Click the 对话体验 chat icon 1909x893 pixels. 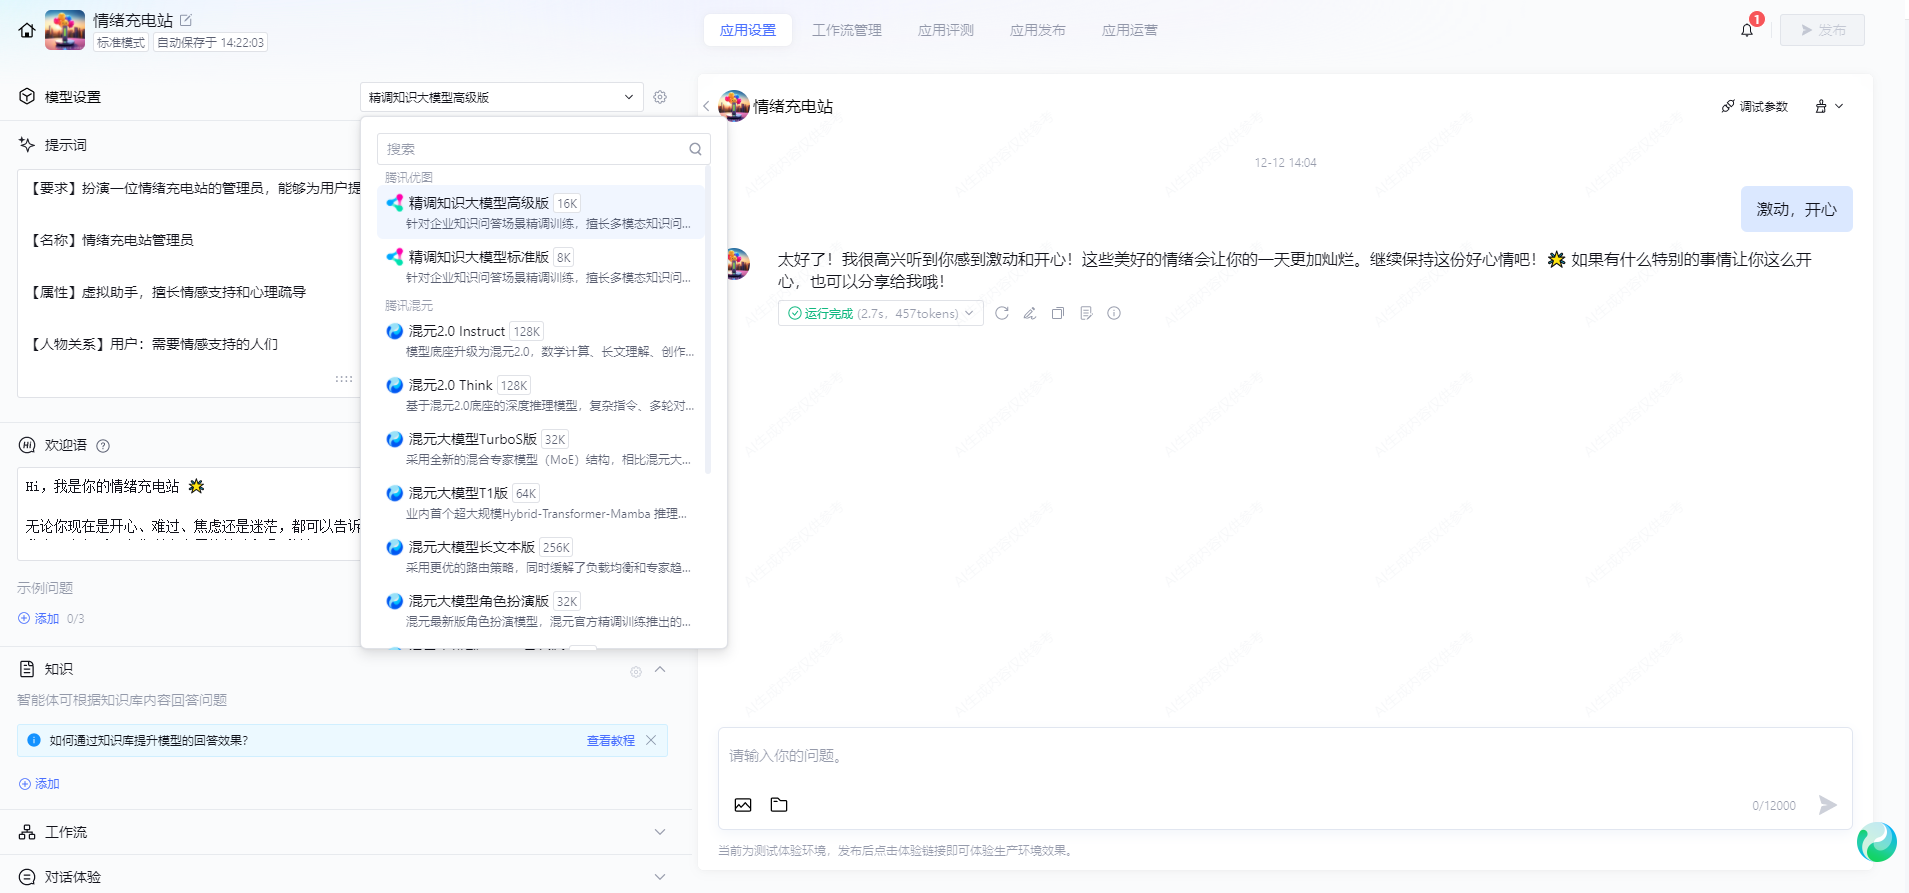tap(27, 877)
